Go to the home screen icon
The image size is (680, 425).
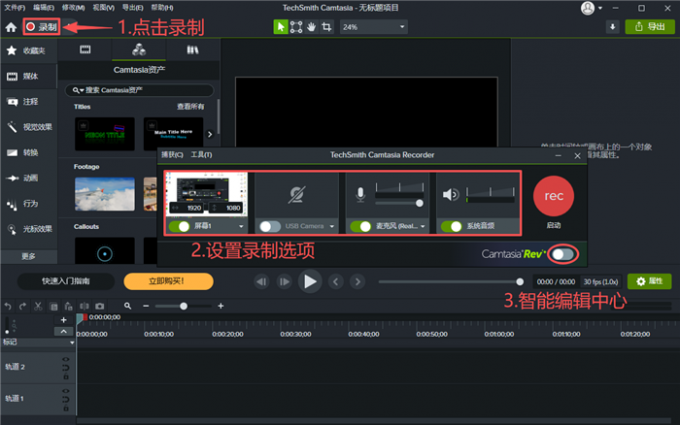coord(11,27)
